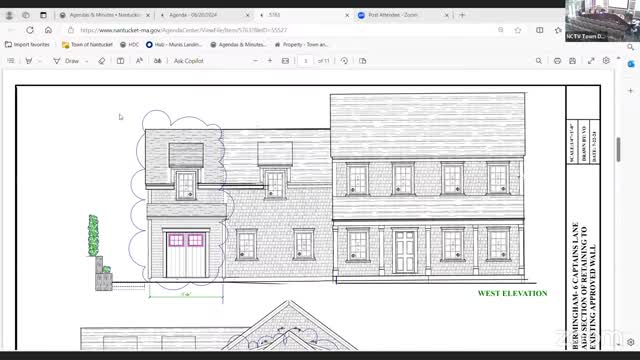The image size is (640, 360).
Task: Close the Agenda 08/20/2024 tab
Action: [247, 15]
